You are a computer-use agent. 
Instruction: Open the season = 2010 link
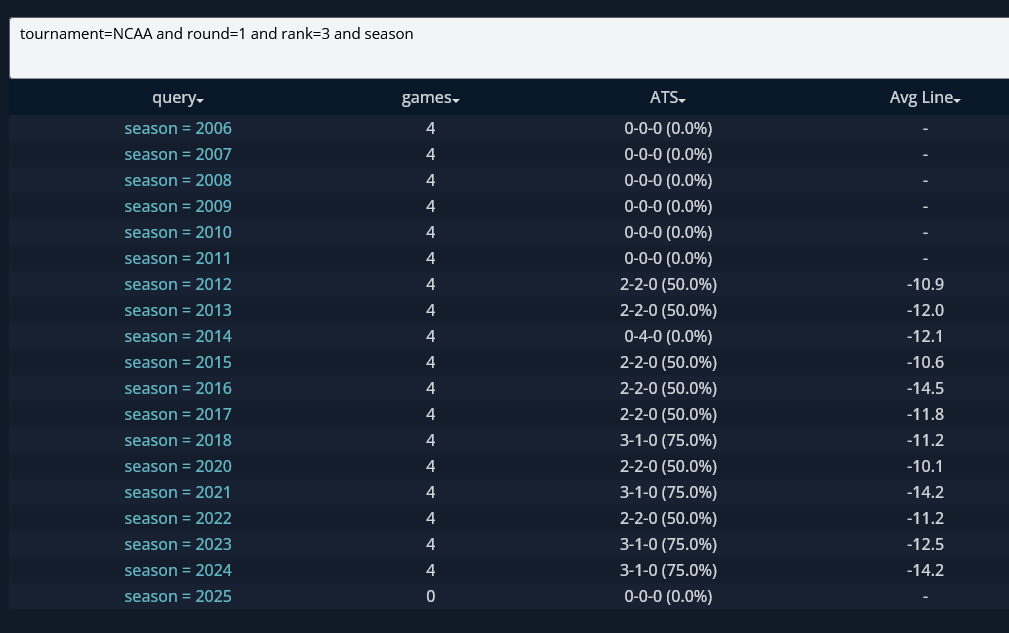coord(178,232)
